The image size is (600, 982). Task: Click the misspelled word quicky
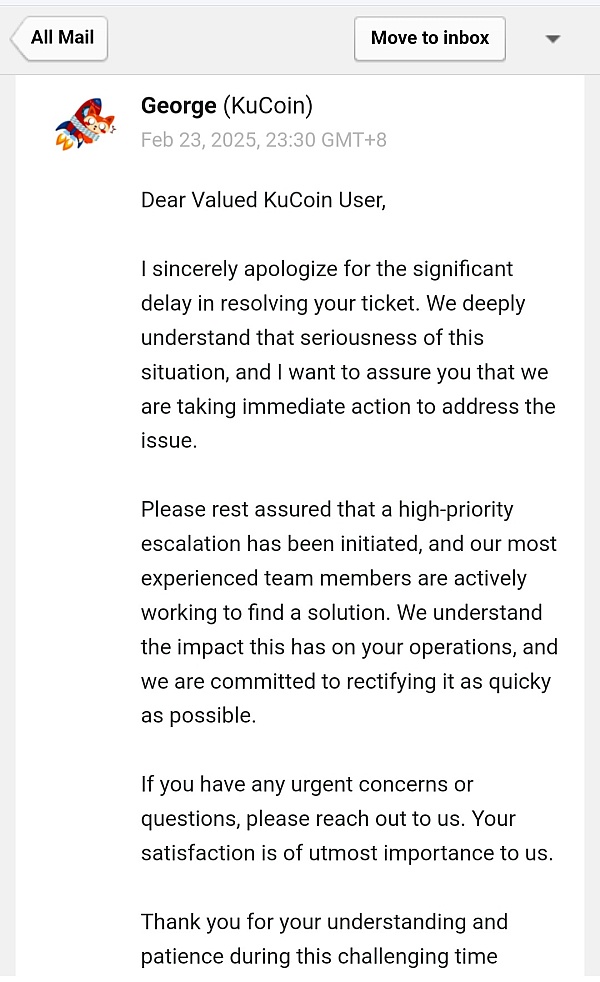(x=520, y=681)
